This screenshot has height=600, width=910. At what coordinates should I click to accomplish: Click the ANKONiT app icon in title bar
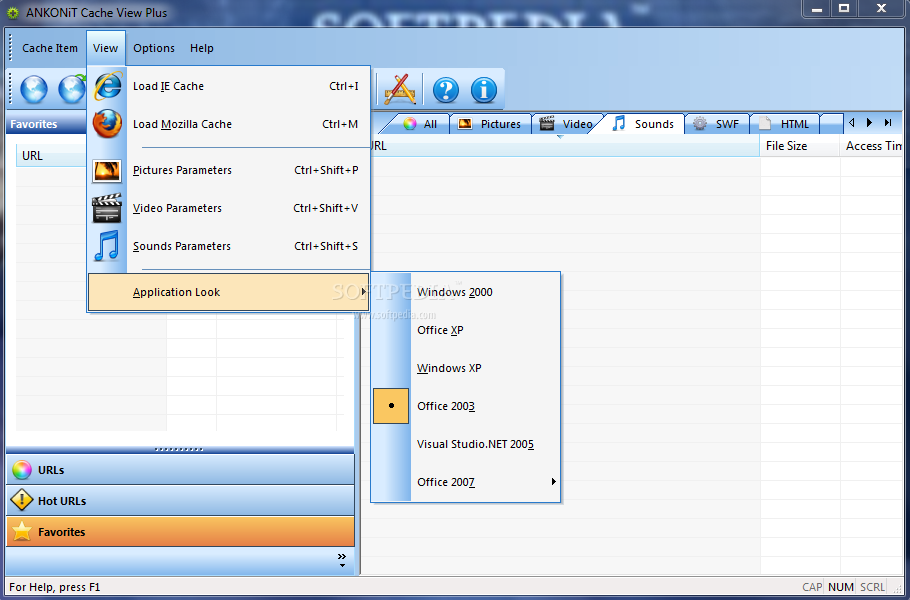tap(12, 12)
